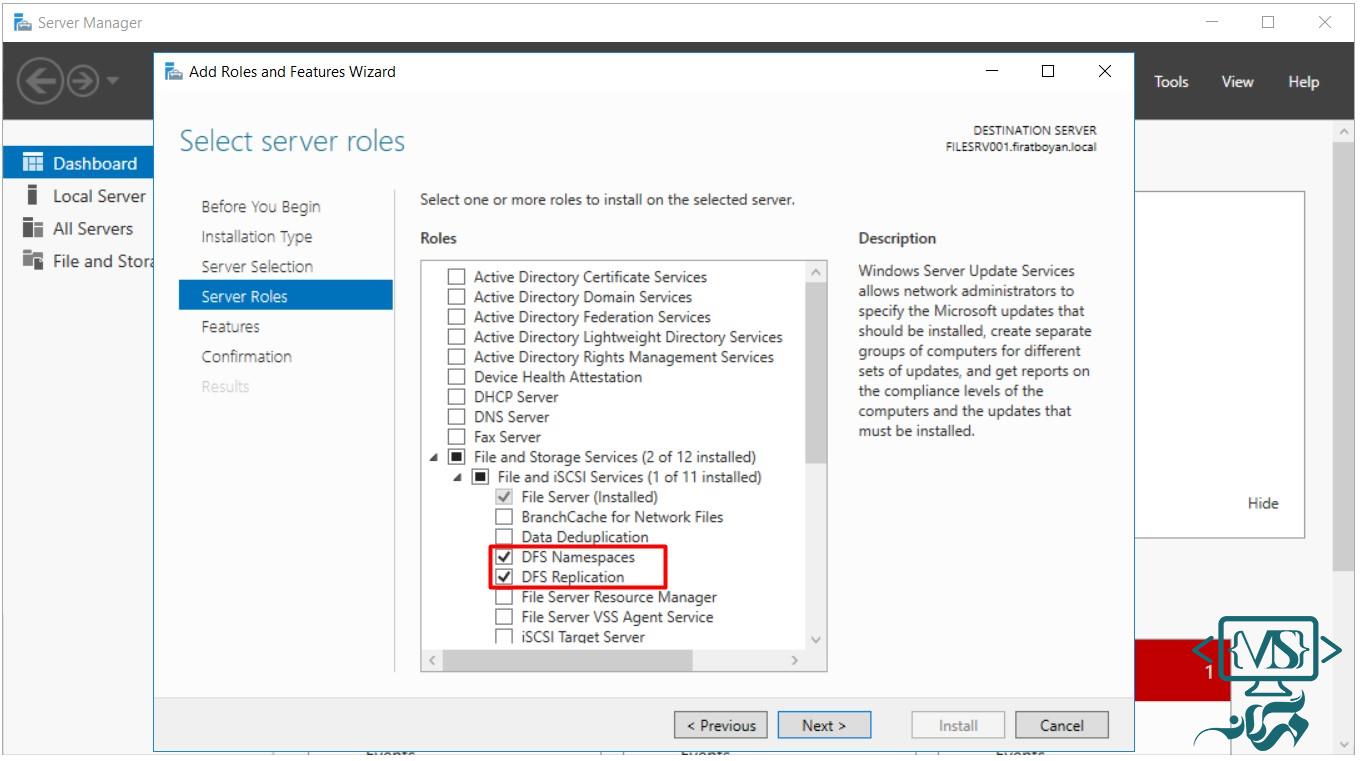Open the View menu in Server Manager

tap(1237, 82)
